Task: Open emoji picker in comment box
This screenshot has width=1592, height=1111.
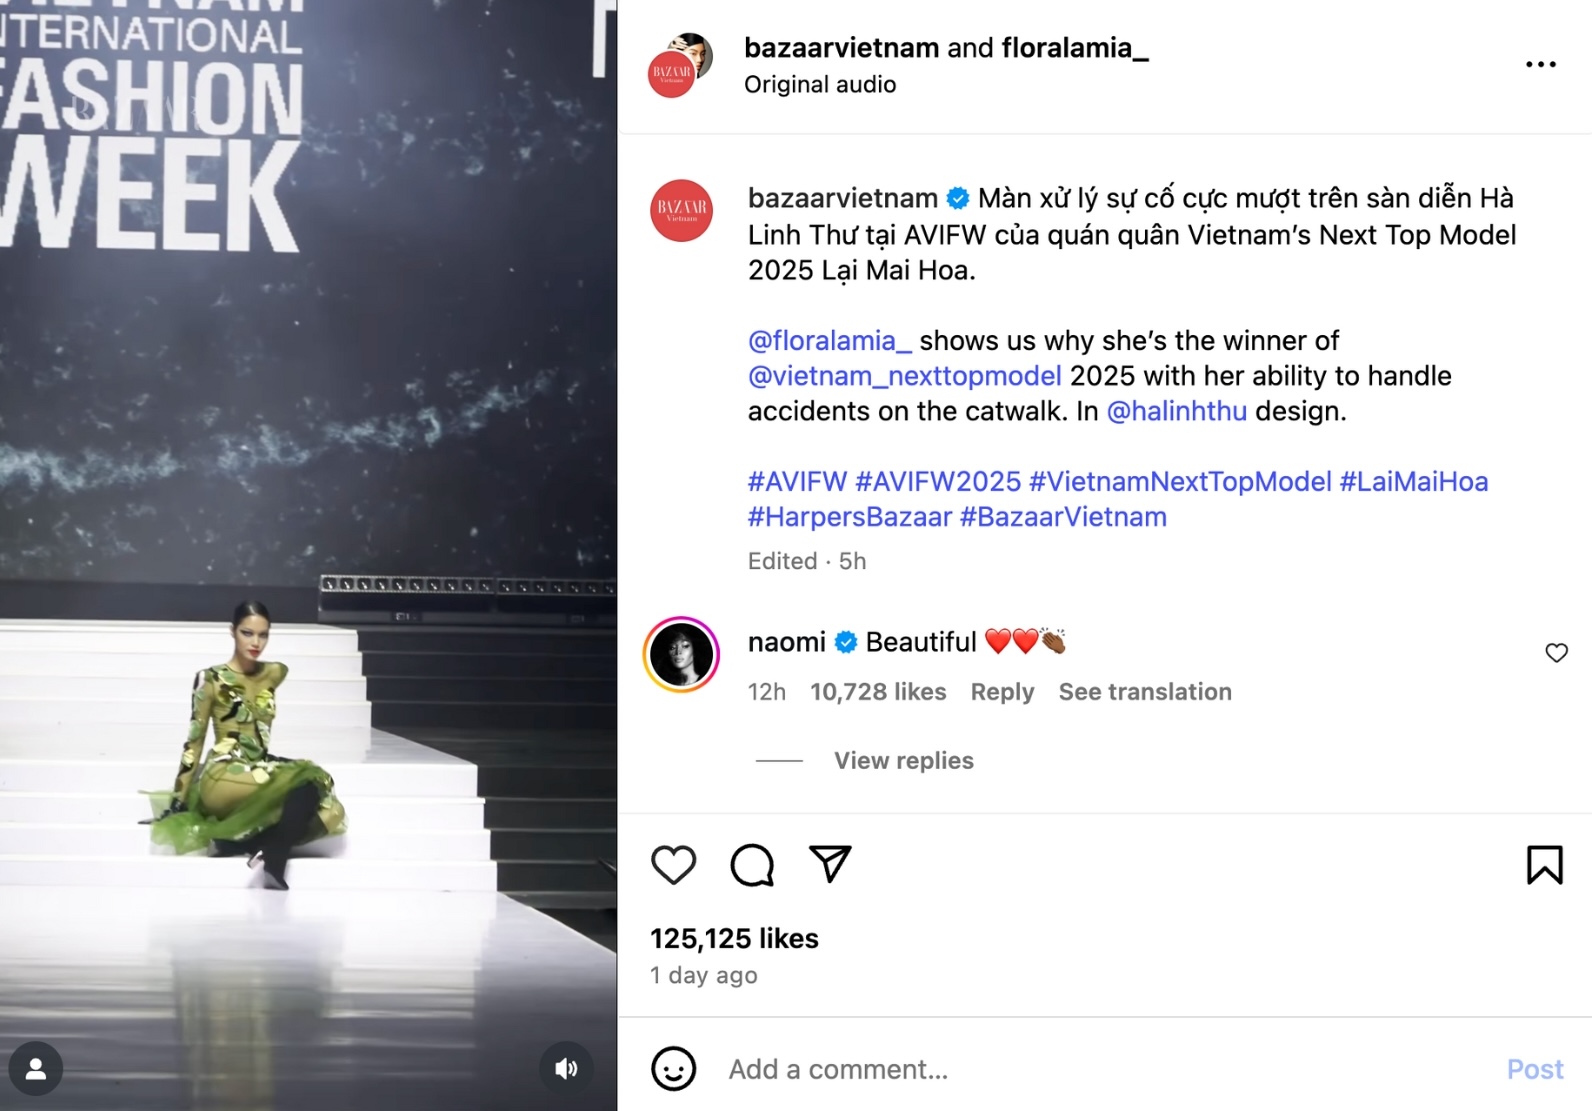Action: coord(673,1069)
